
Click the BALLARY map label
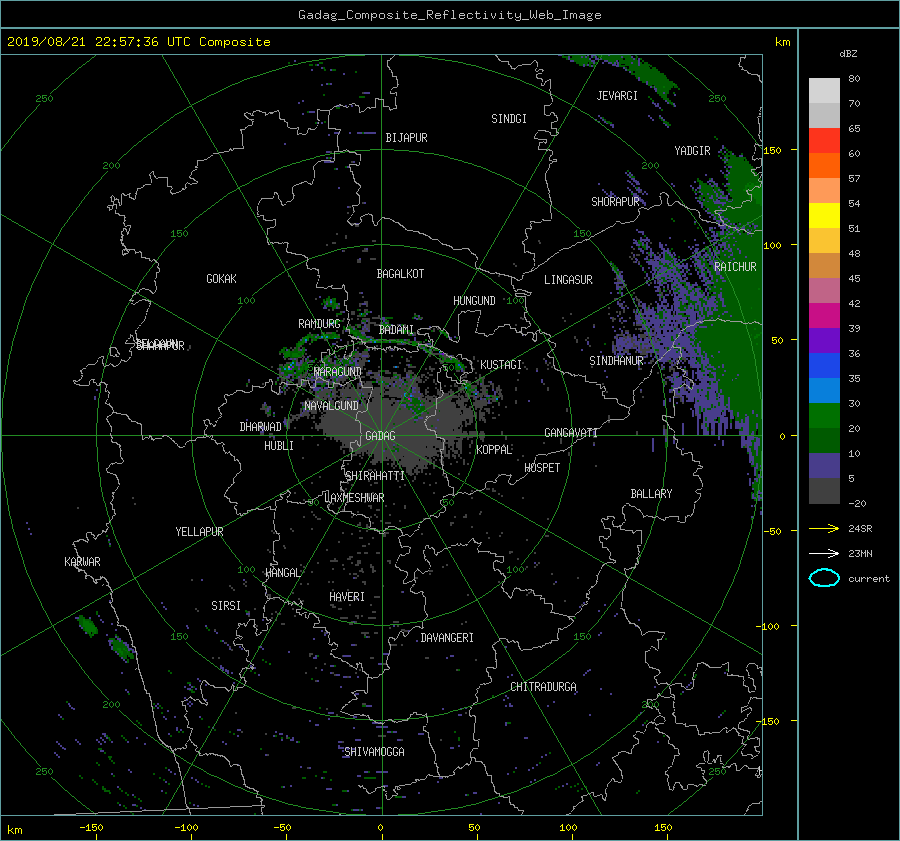tap(651, 494)
